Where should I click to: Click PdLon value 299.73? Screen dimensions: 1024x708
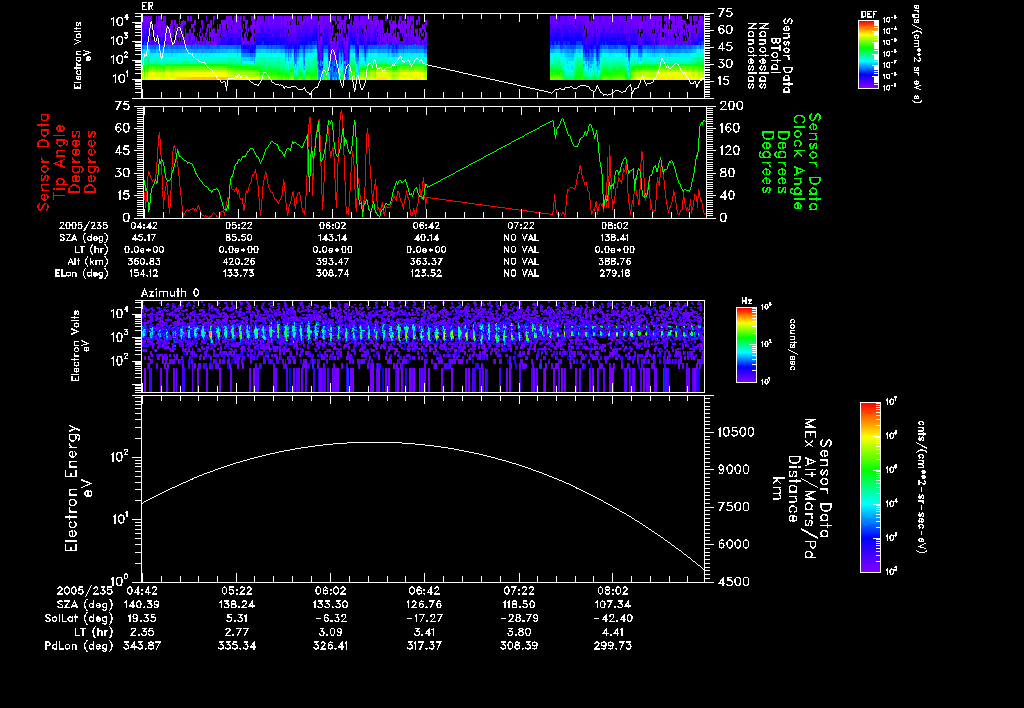point(612,646)
